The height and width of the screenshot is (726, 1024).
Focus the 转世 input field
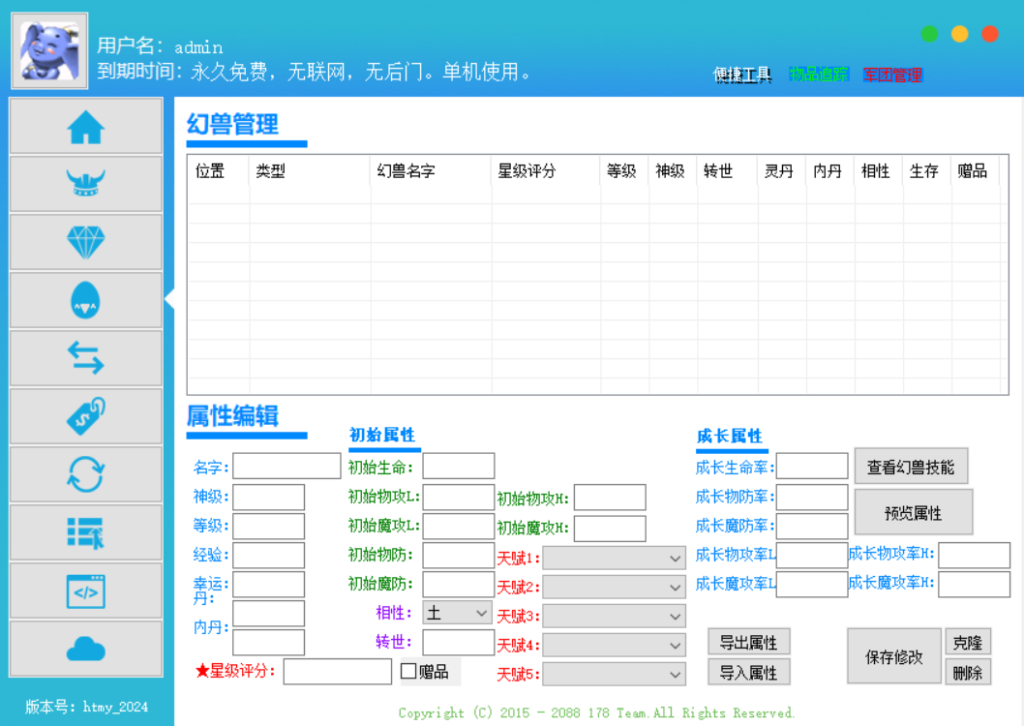[x=458, y=642]
